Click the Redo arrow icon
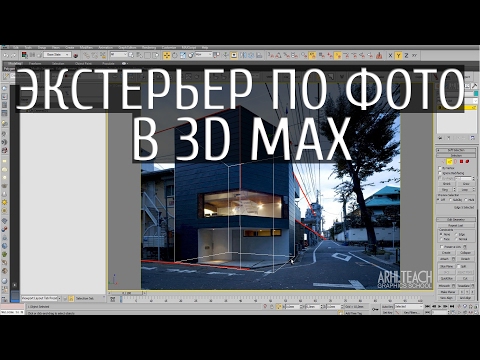 14,55
